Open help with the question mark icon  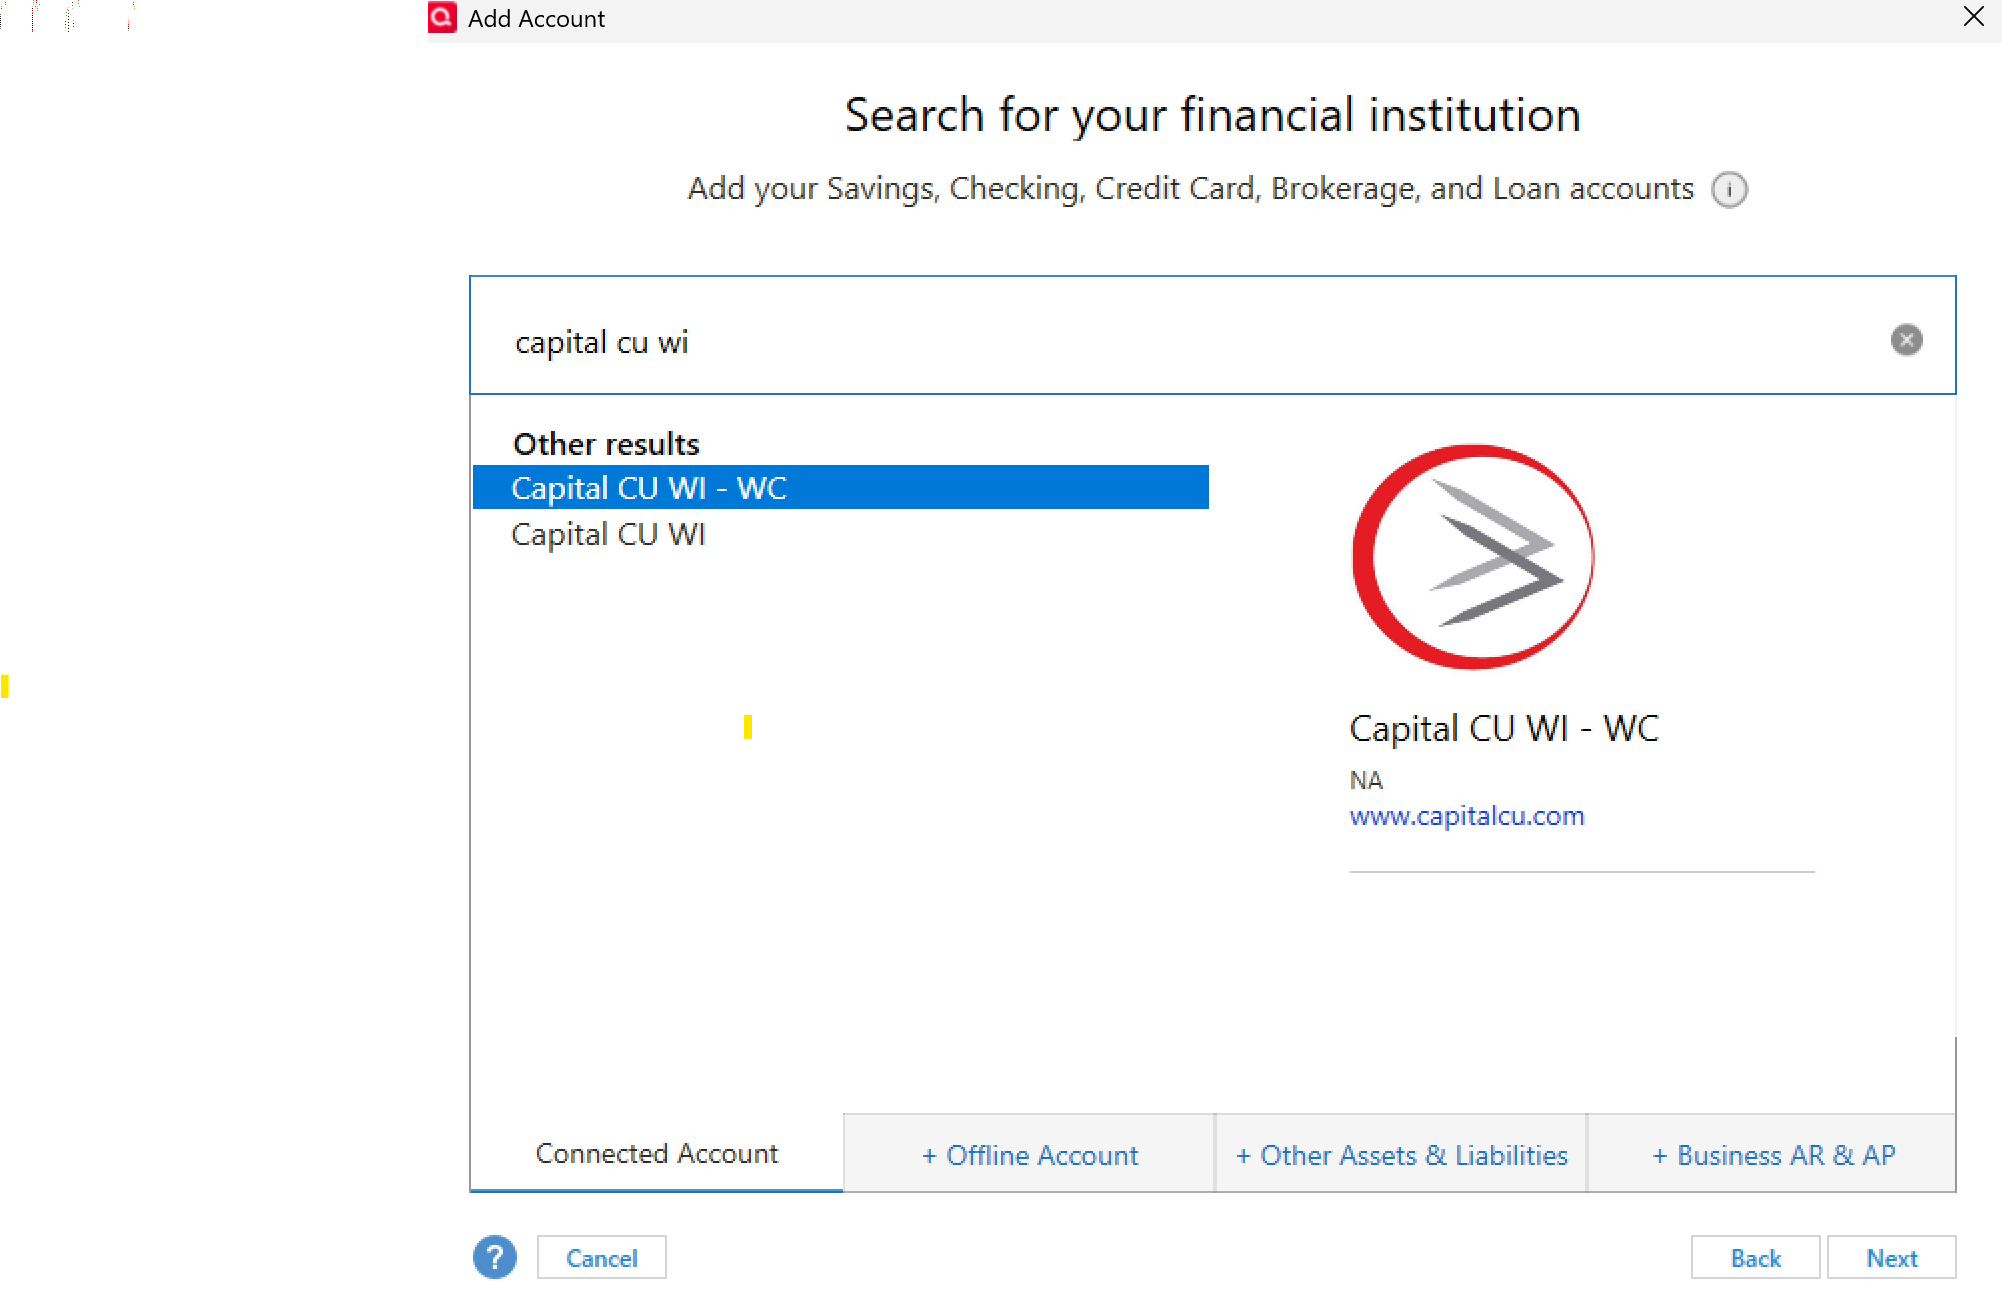pos(495,1257)
